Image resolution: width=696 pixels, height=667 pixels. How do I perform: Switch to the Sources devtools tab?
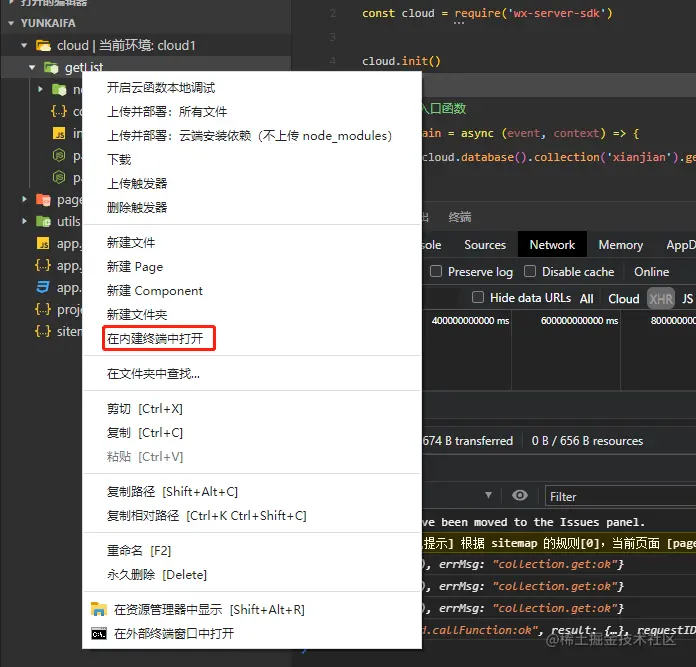(485, 245)
